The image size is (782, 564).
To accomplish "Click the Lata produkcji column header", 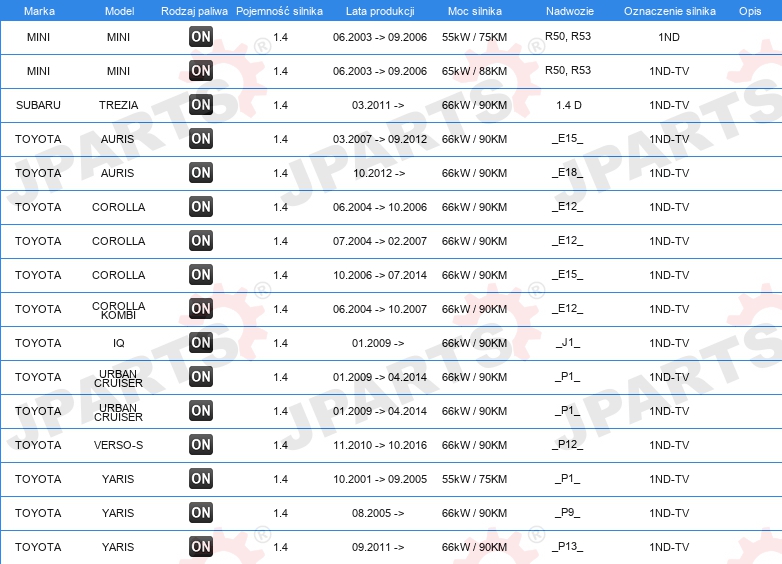I will (380, 11).
